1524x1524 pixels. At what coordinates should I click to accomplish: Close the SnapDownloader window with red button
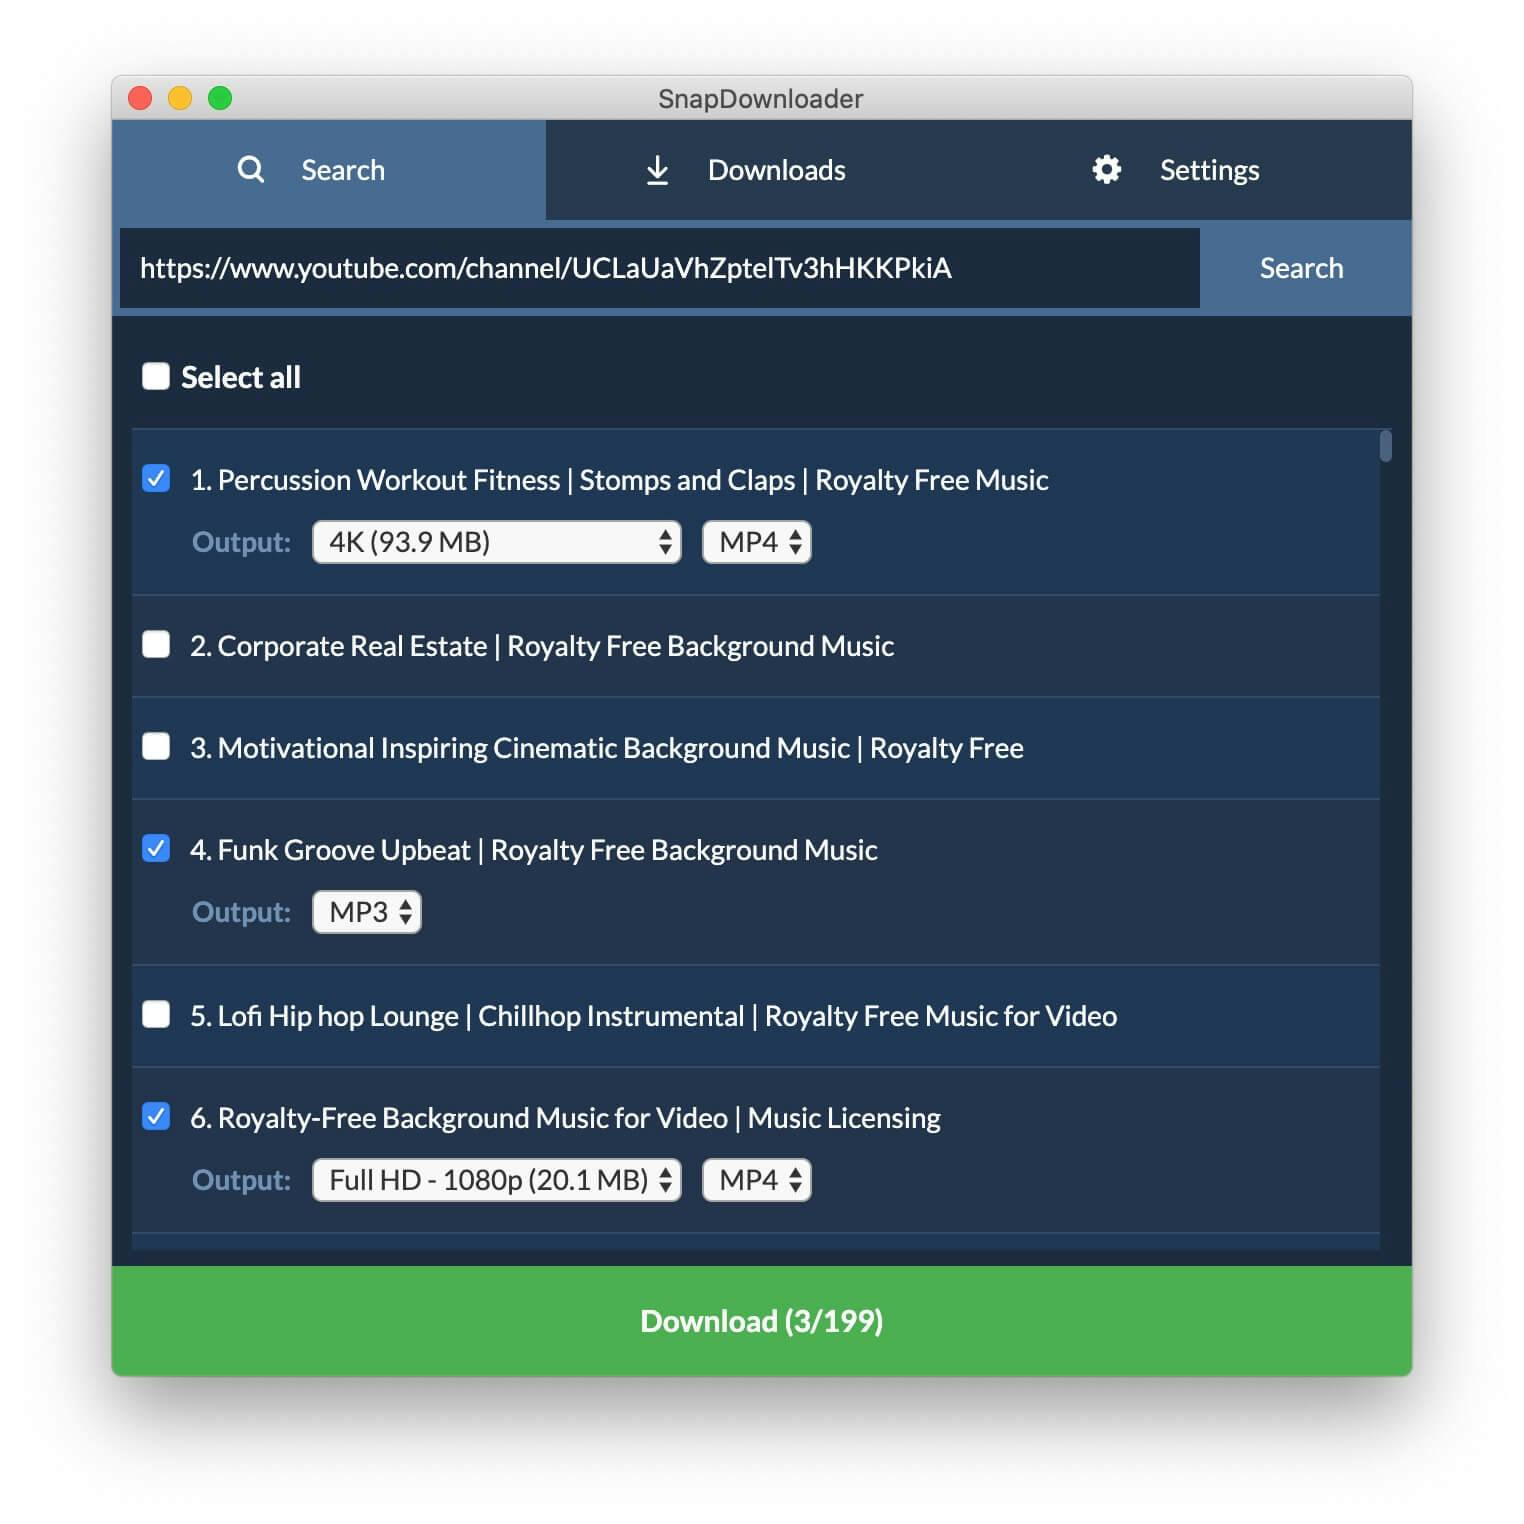140,98
